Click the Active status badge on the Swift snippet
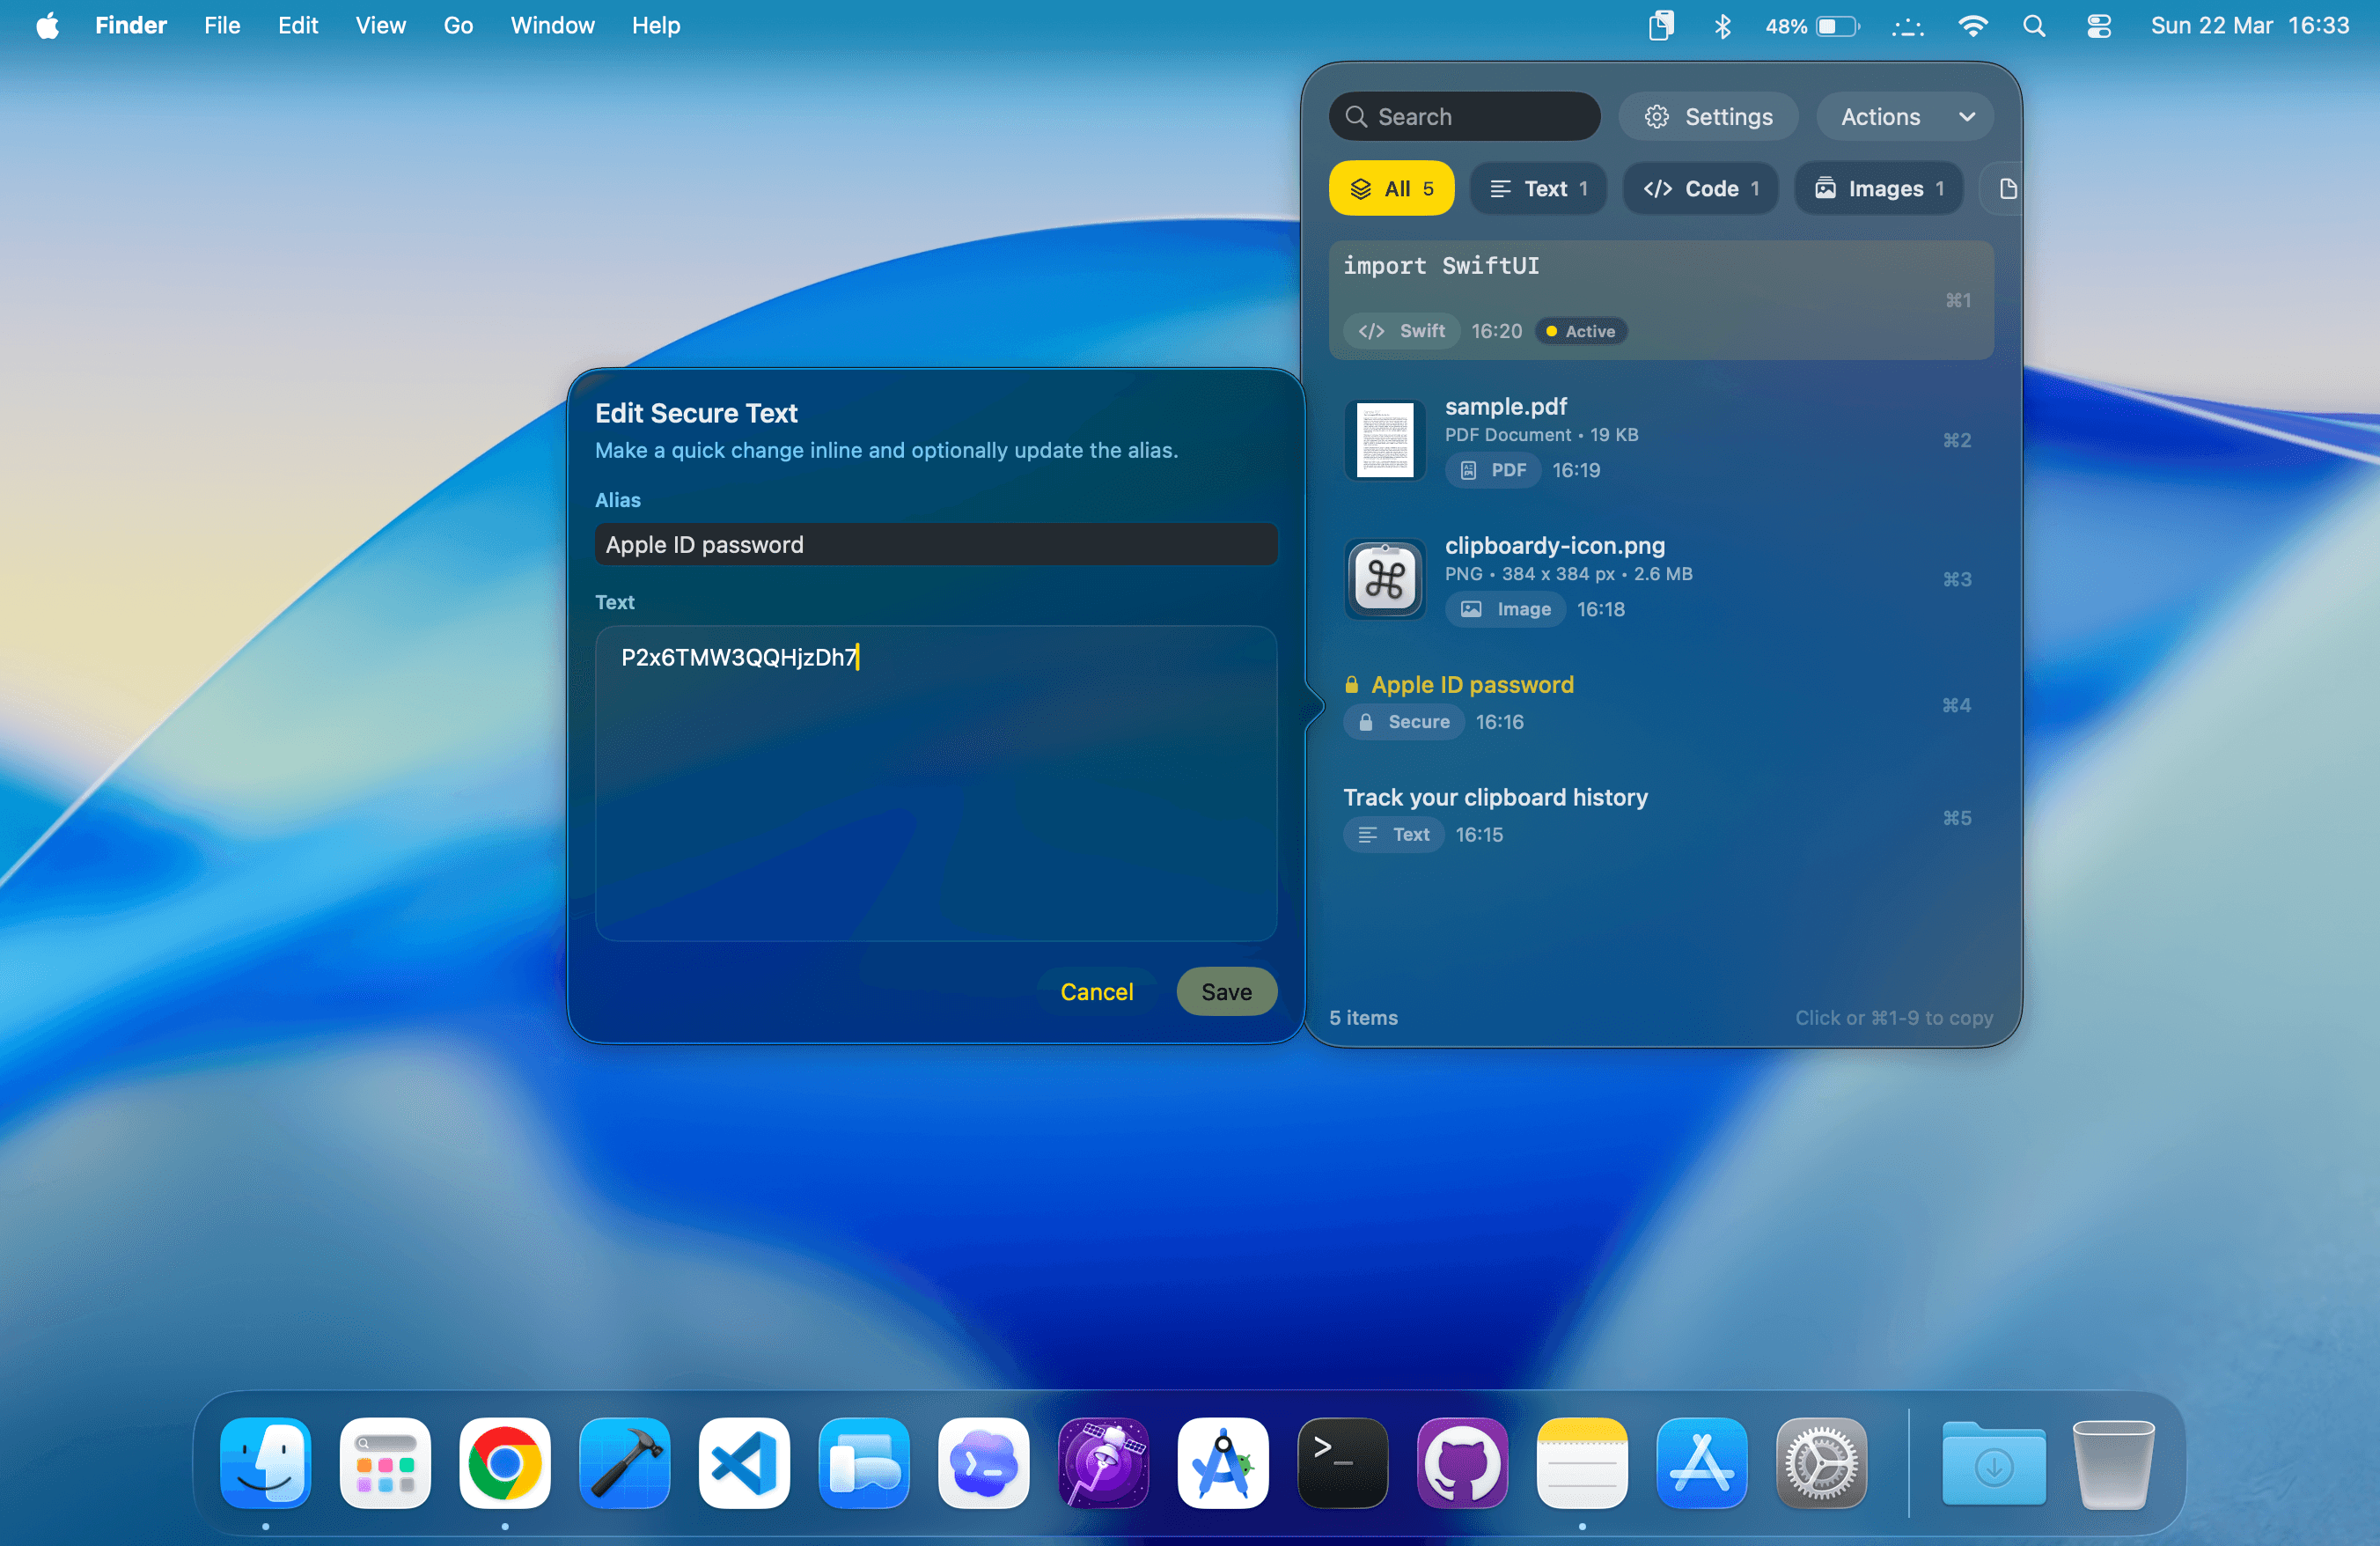Image resolution: width=2380 pixels, height=1546 pixels. click(1579, 331)
